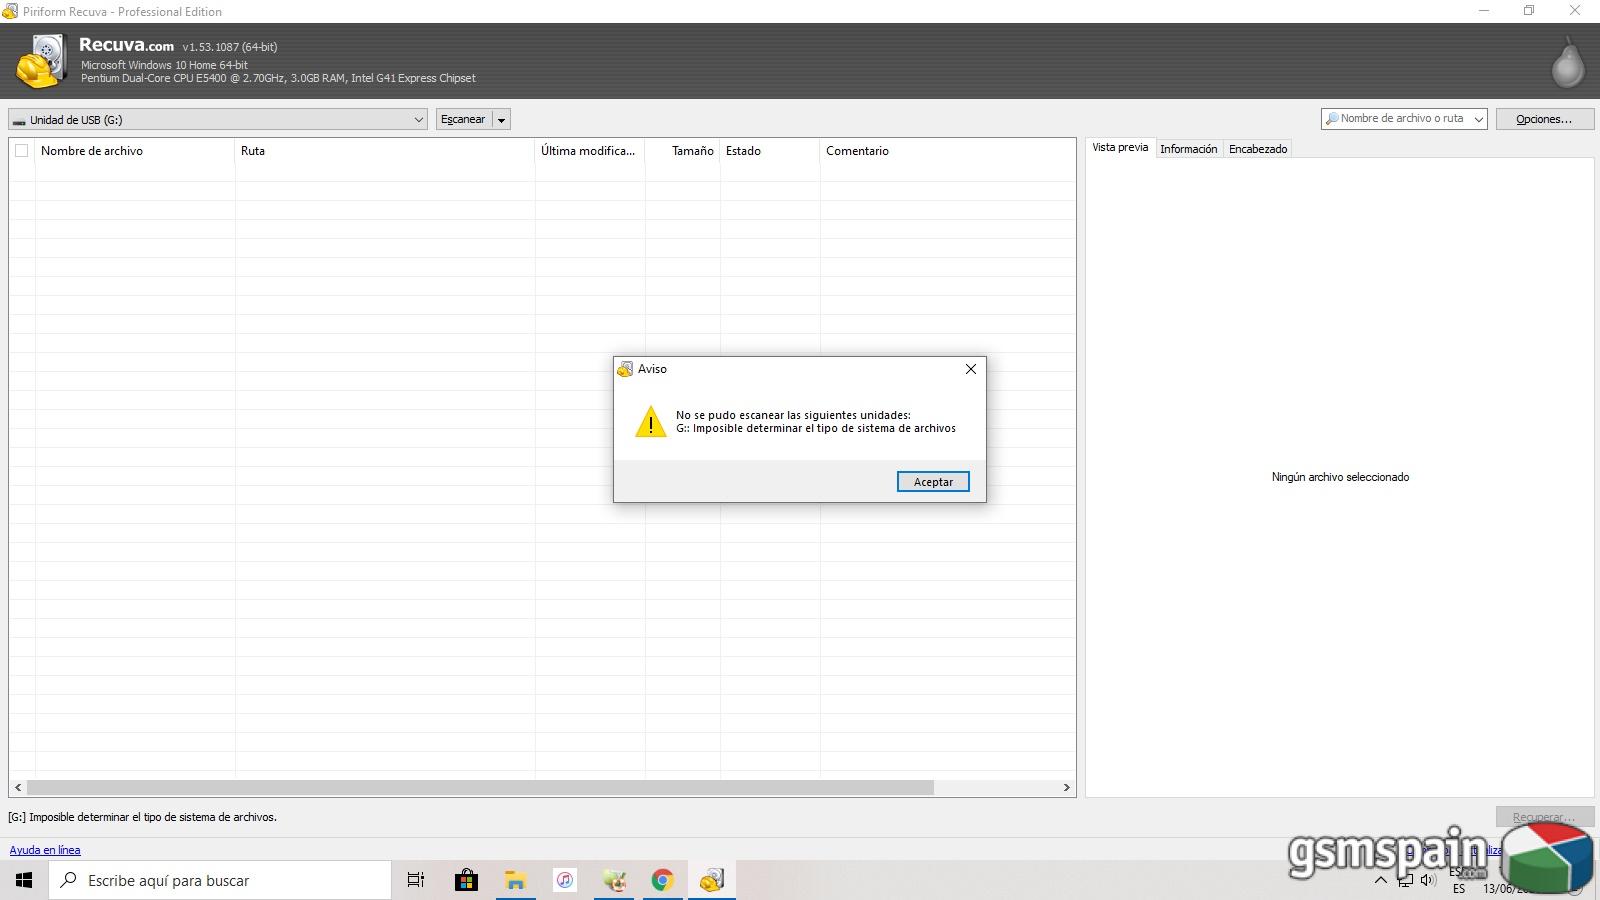Click the Recuva title bar icon
The height and width of the screenshot is (900, 1600).
click(x=10, y=11)
